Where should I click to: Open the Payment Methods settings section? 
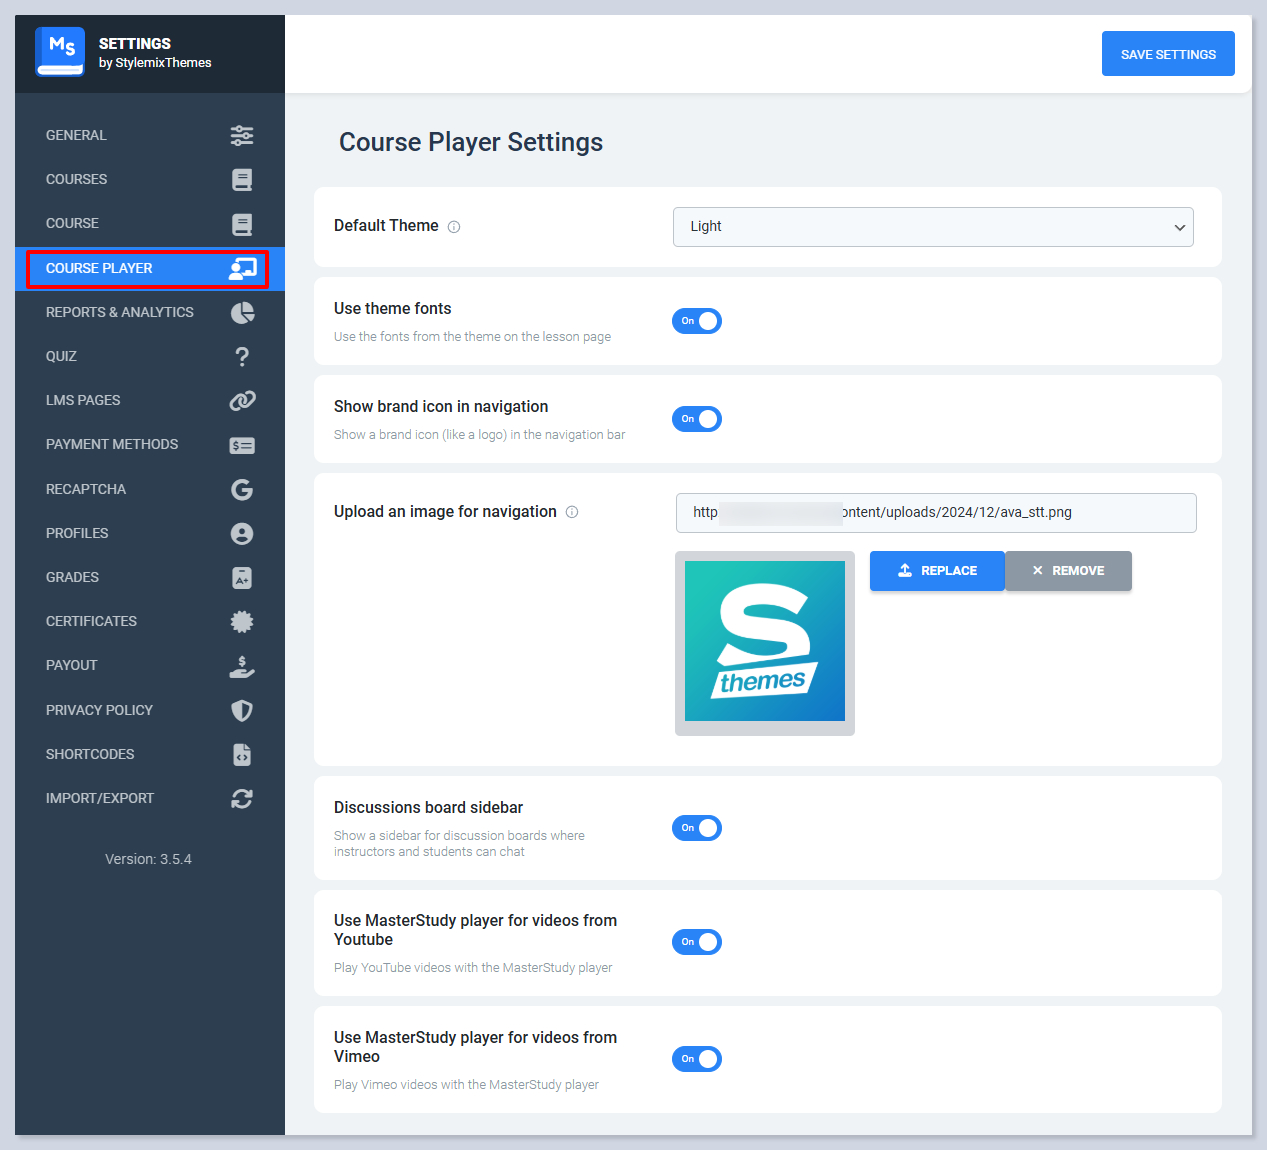(112, 445)
